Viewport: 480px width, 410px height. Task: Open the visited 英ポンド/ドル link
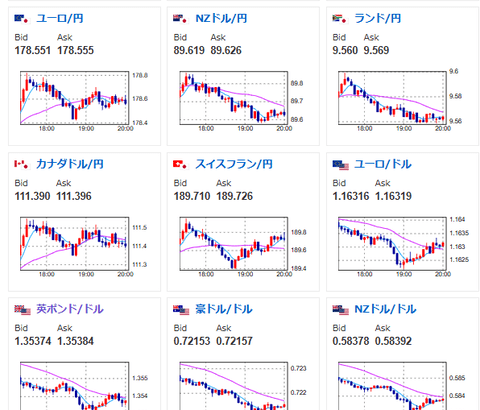[x=70, y=309]
